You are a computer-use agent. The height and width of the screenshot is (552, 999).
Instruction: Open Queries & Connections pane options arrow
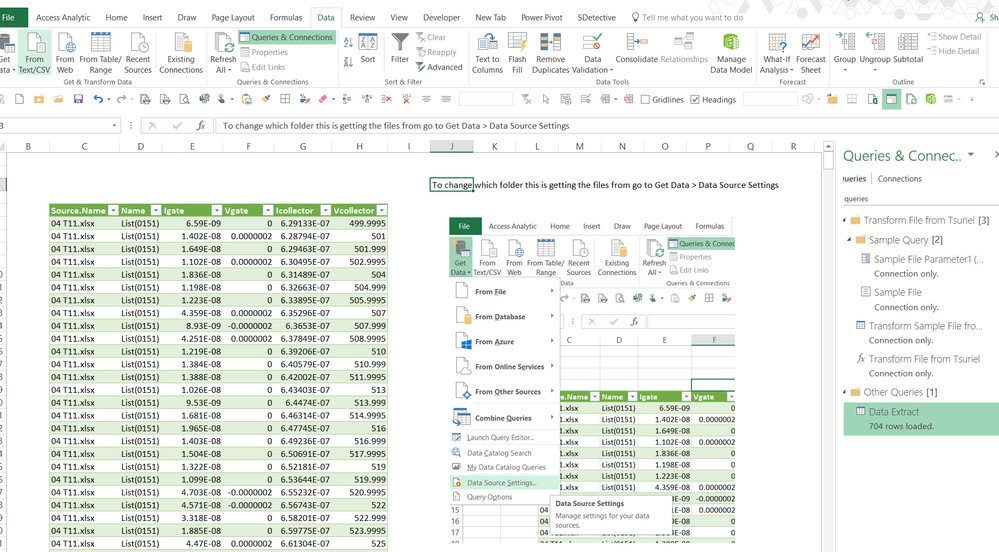click(x=971, y=155)
